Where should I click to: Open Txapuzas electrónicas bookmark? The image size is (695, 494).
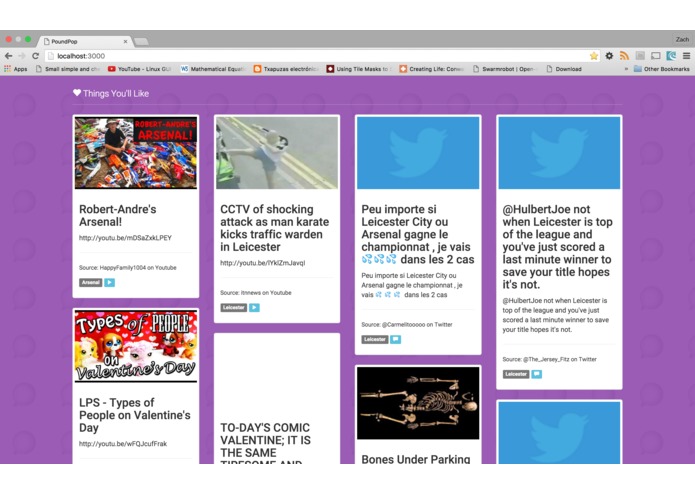point(286,69)
